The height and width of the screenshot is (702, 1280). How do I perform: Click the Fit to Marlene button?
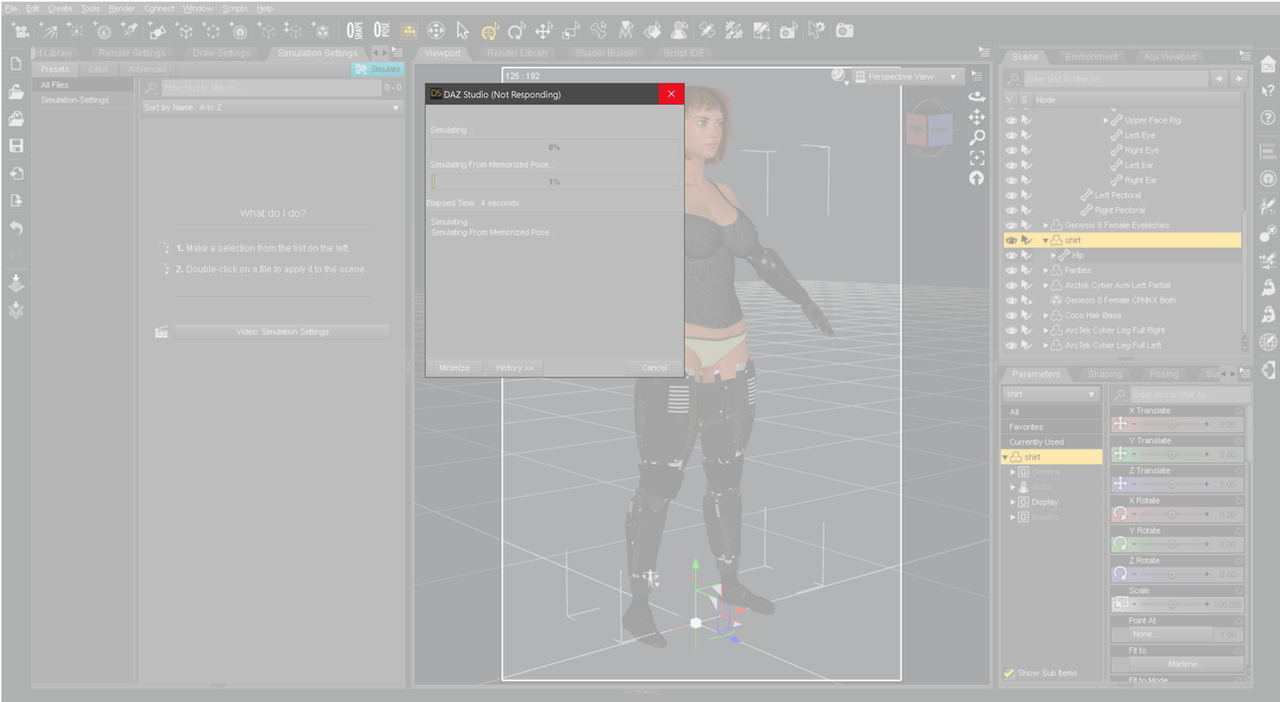[x=1186, y=664]
